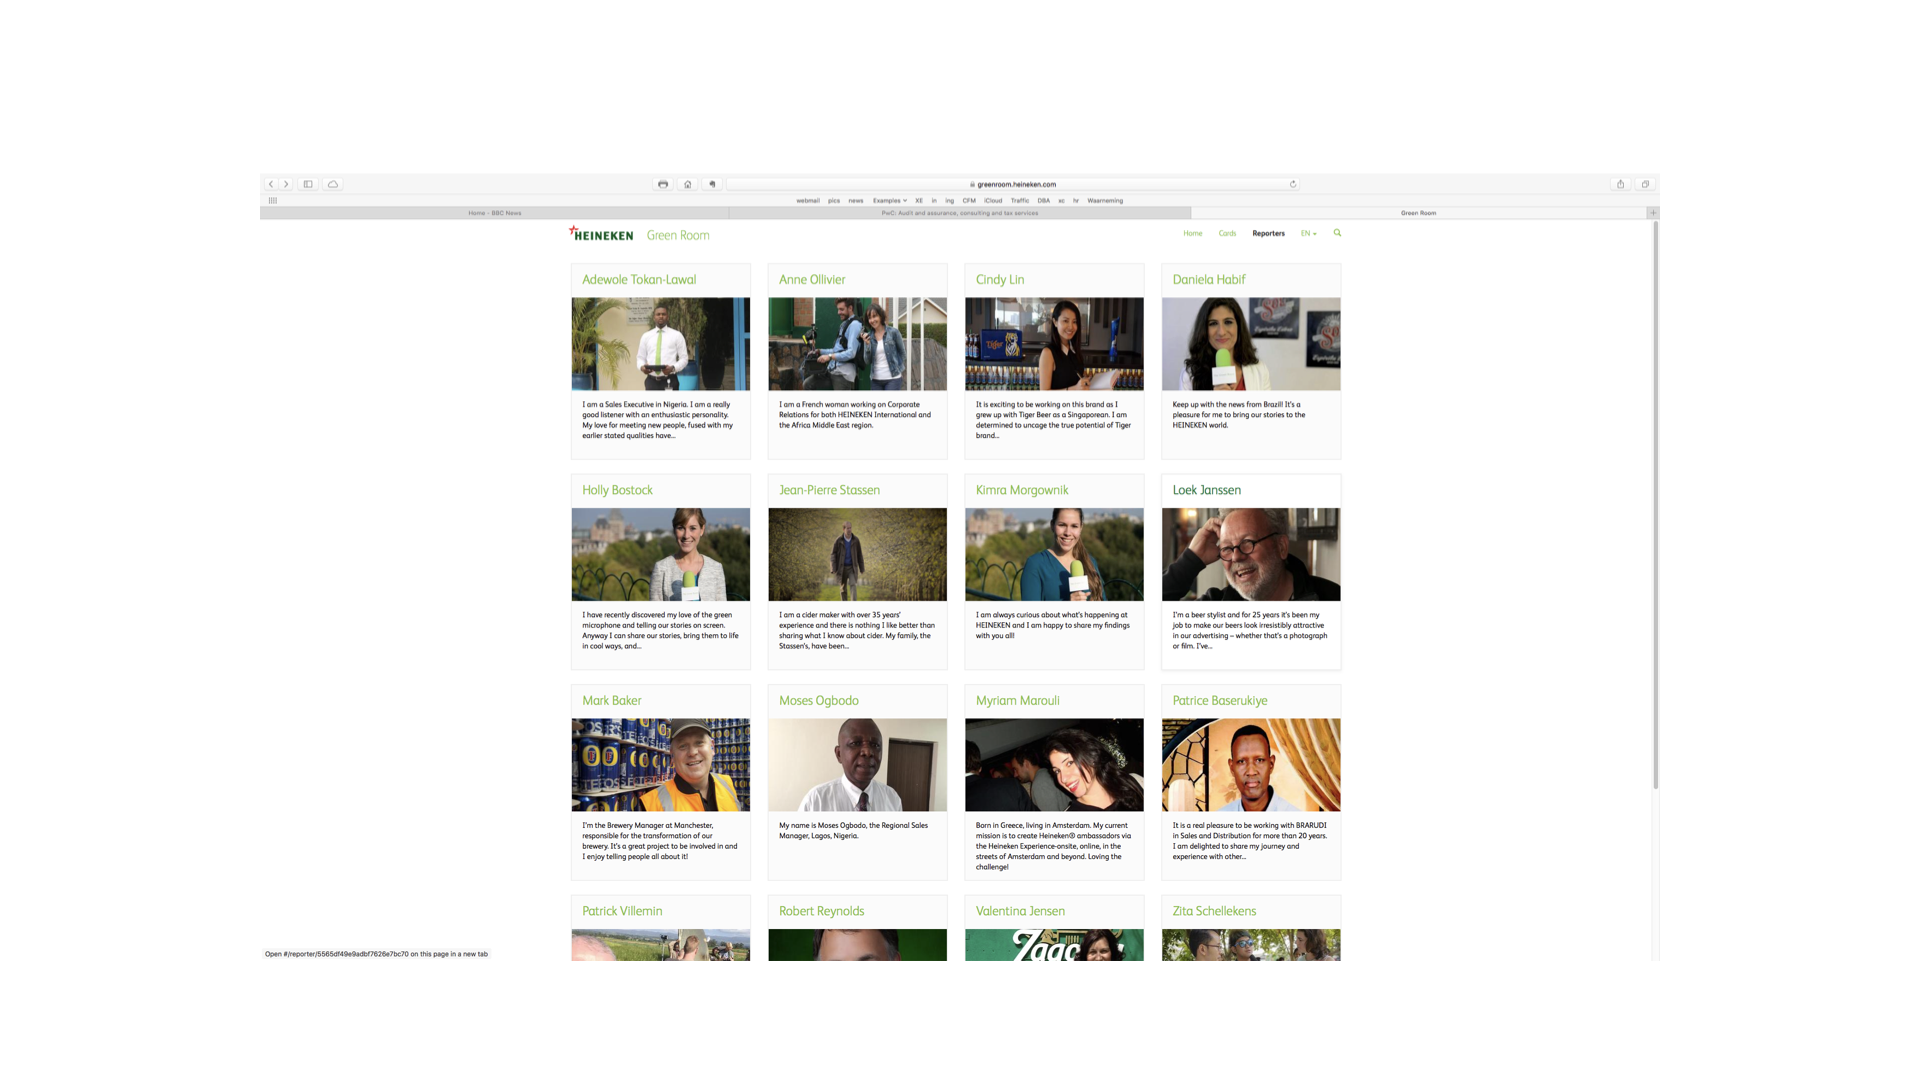Open the Cards navigation link
Image resolution: width=1920 pixels, height=1080 pixels.
(x=1227, y=233)
